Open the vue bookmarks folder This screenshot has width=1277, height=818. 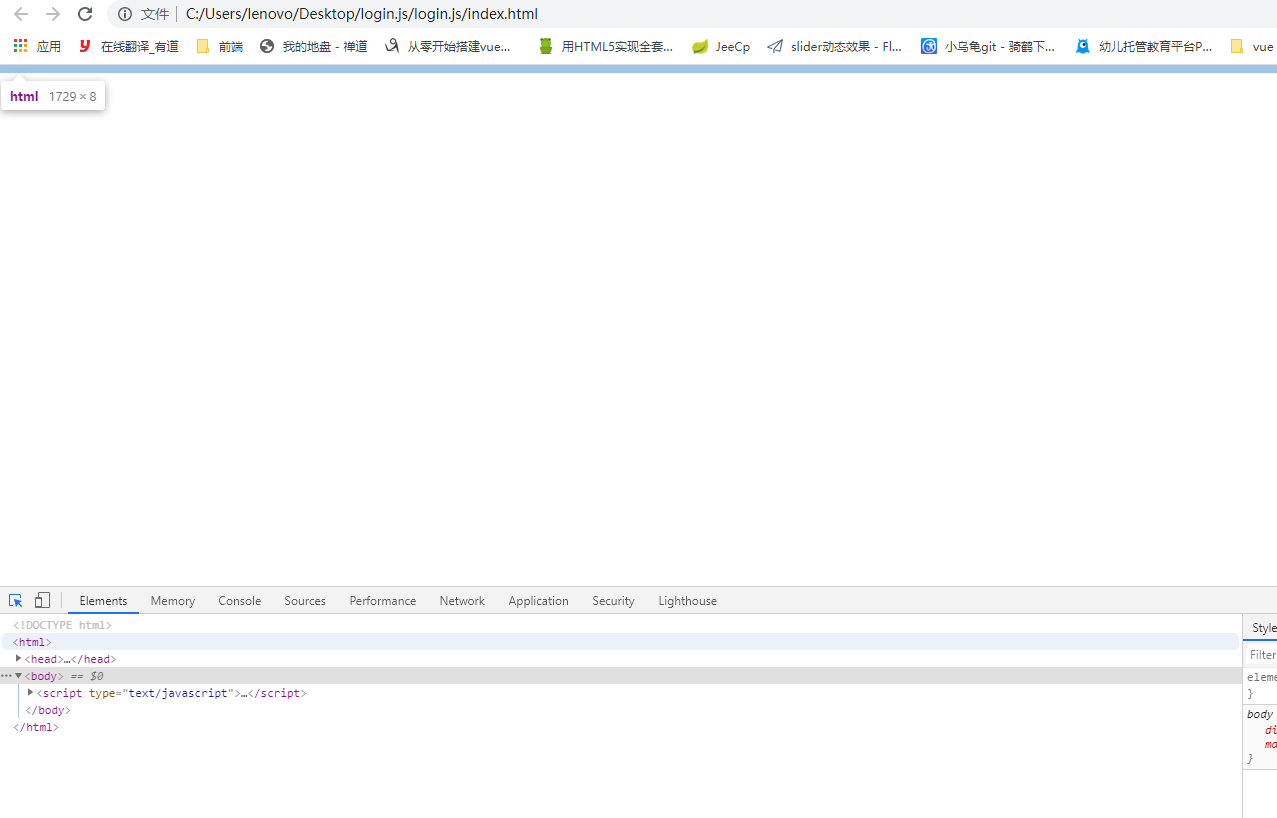(1252, 46)
